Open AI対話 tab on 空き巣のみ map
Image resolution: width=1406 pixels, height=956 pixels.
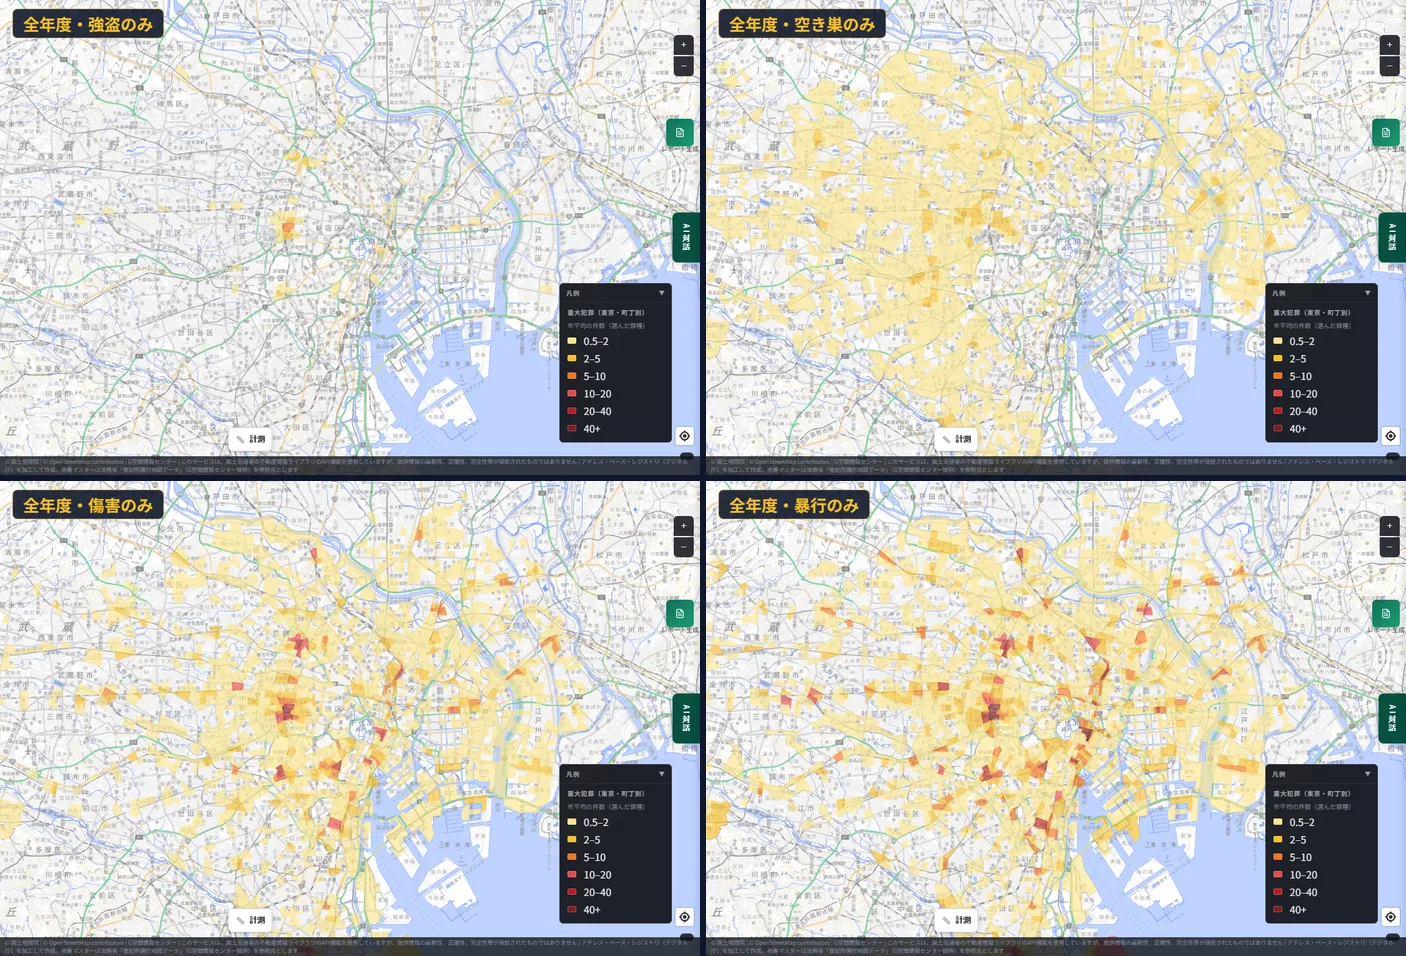coord(1392,237)
